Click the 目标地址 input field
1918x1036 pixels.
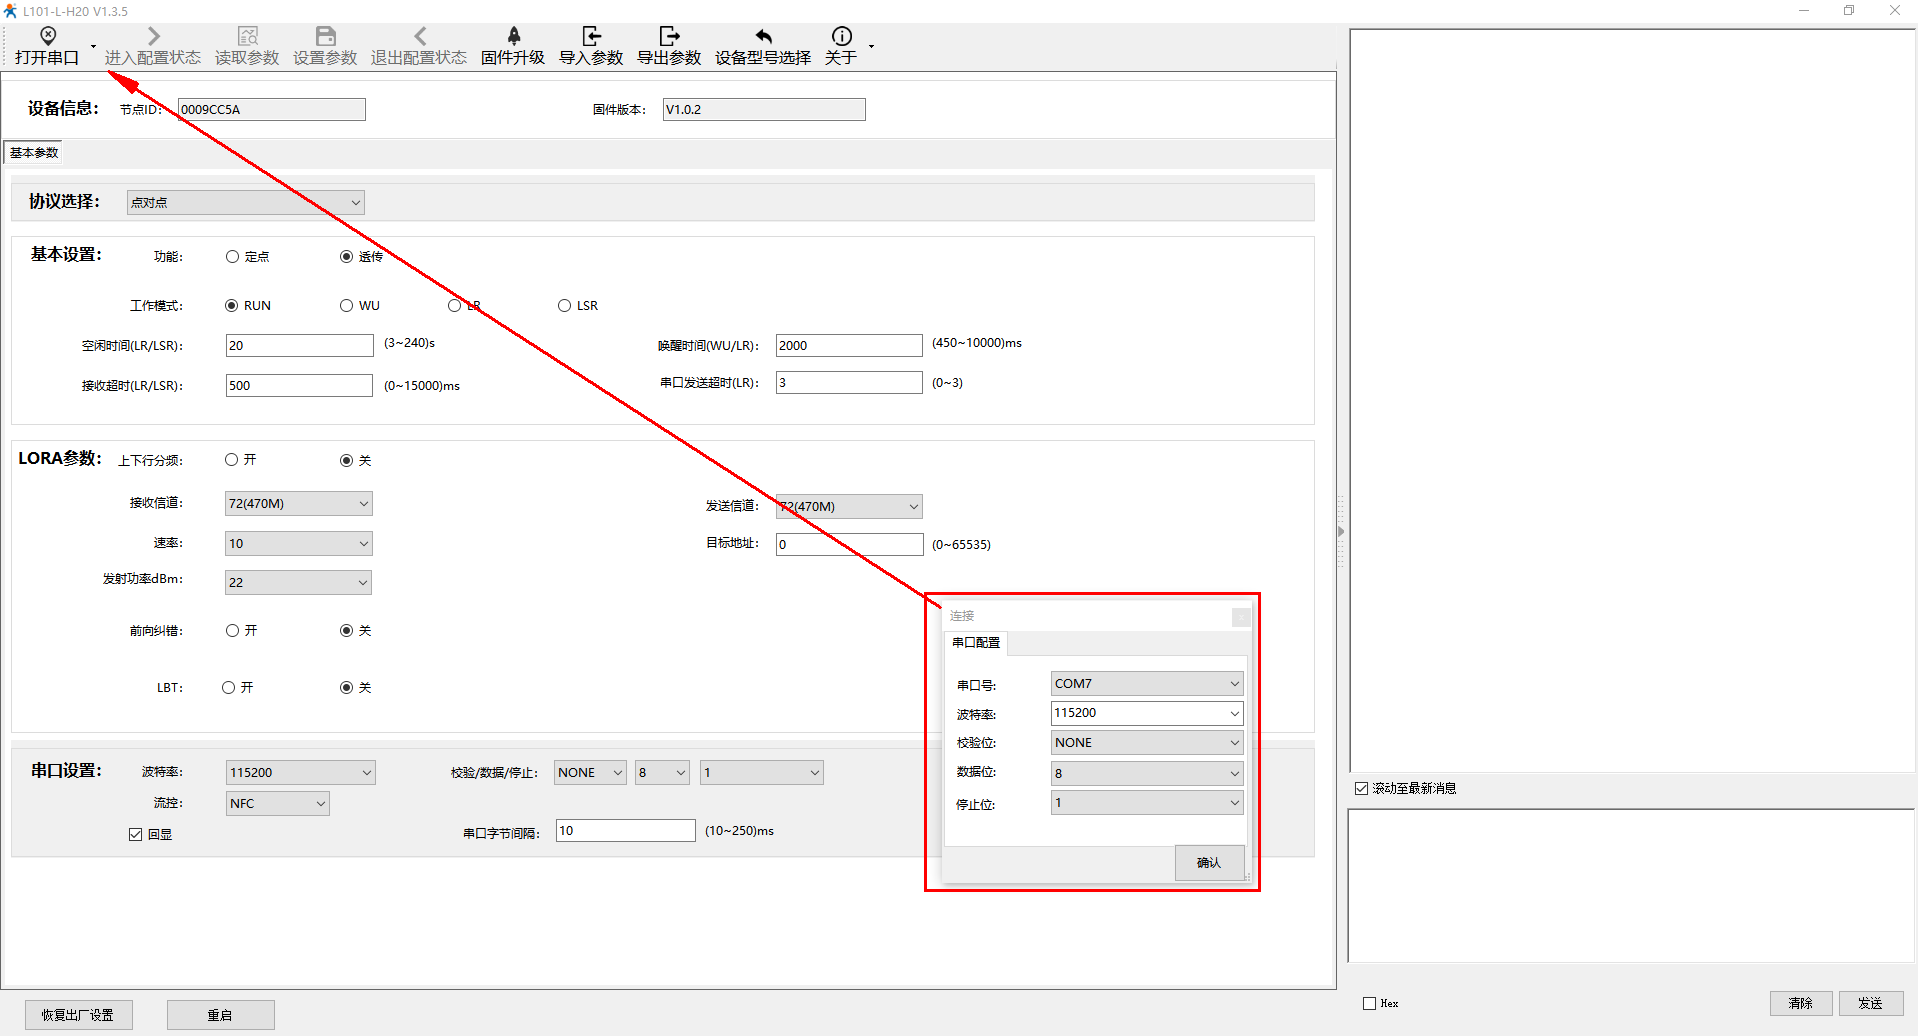point(849,545)
